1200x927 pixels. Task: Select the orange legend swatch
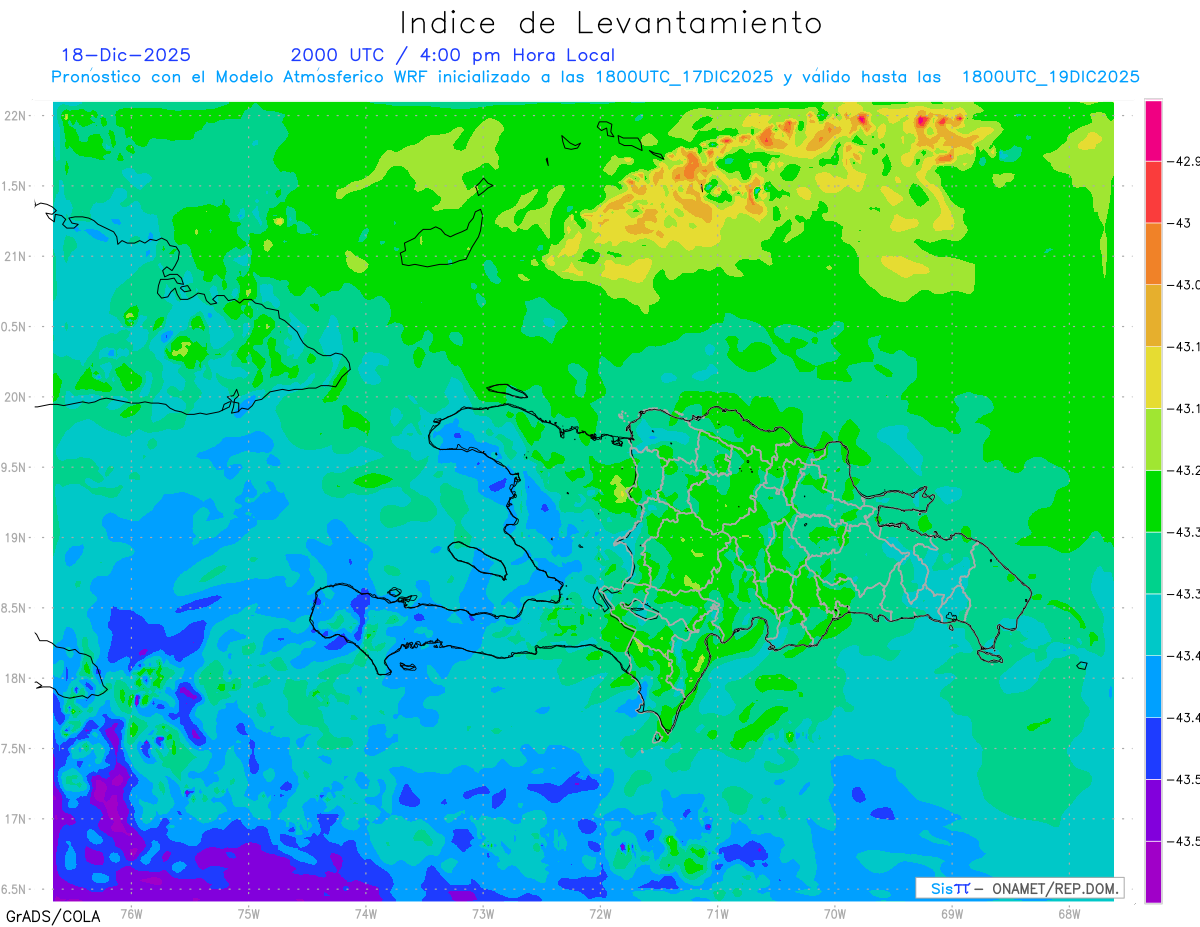(1153, 253)
